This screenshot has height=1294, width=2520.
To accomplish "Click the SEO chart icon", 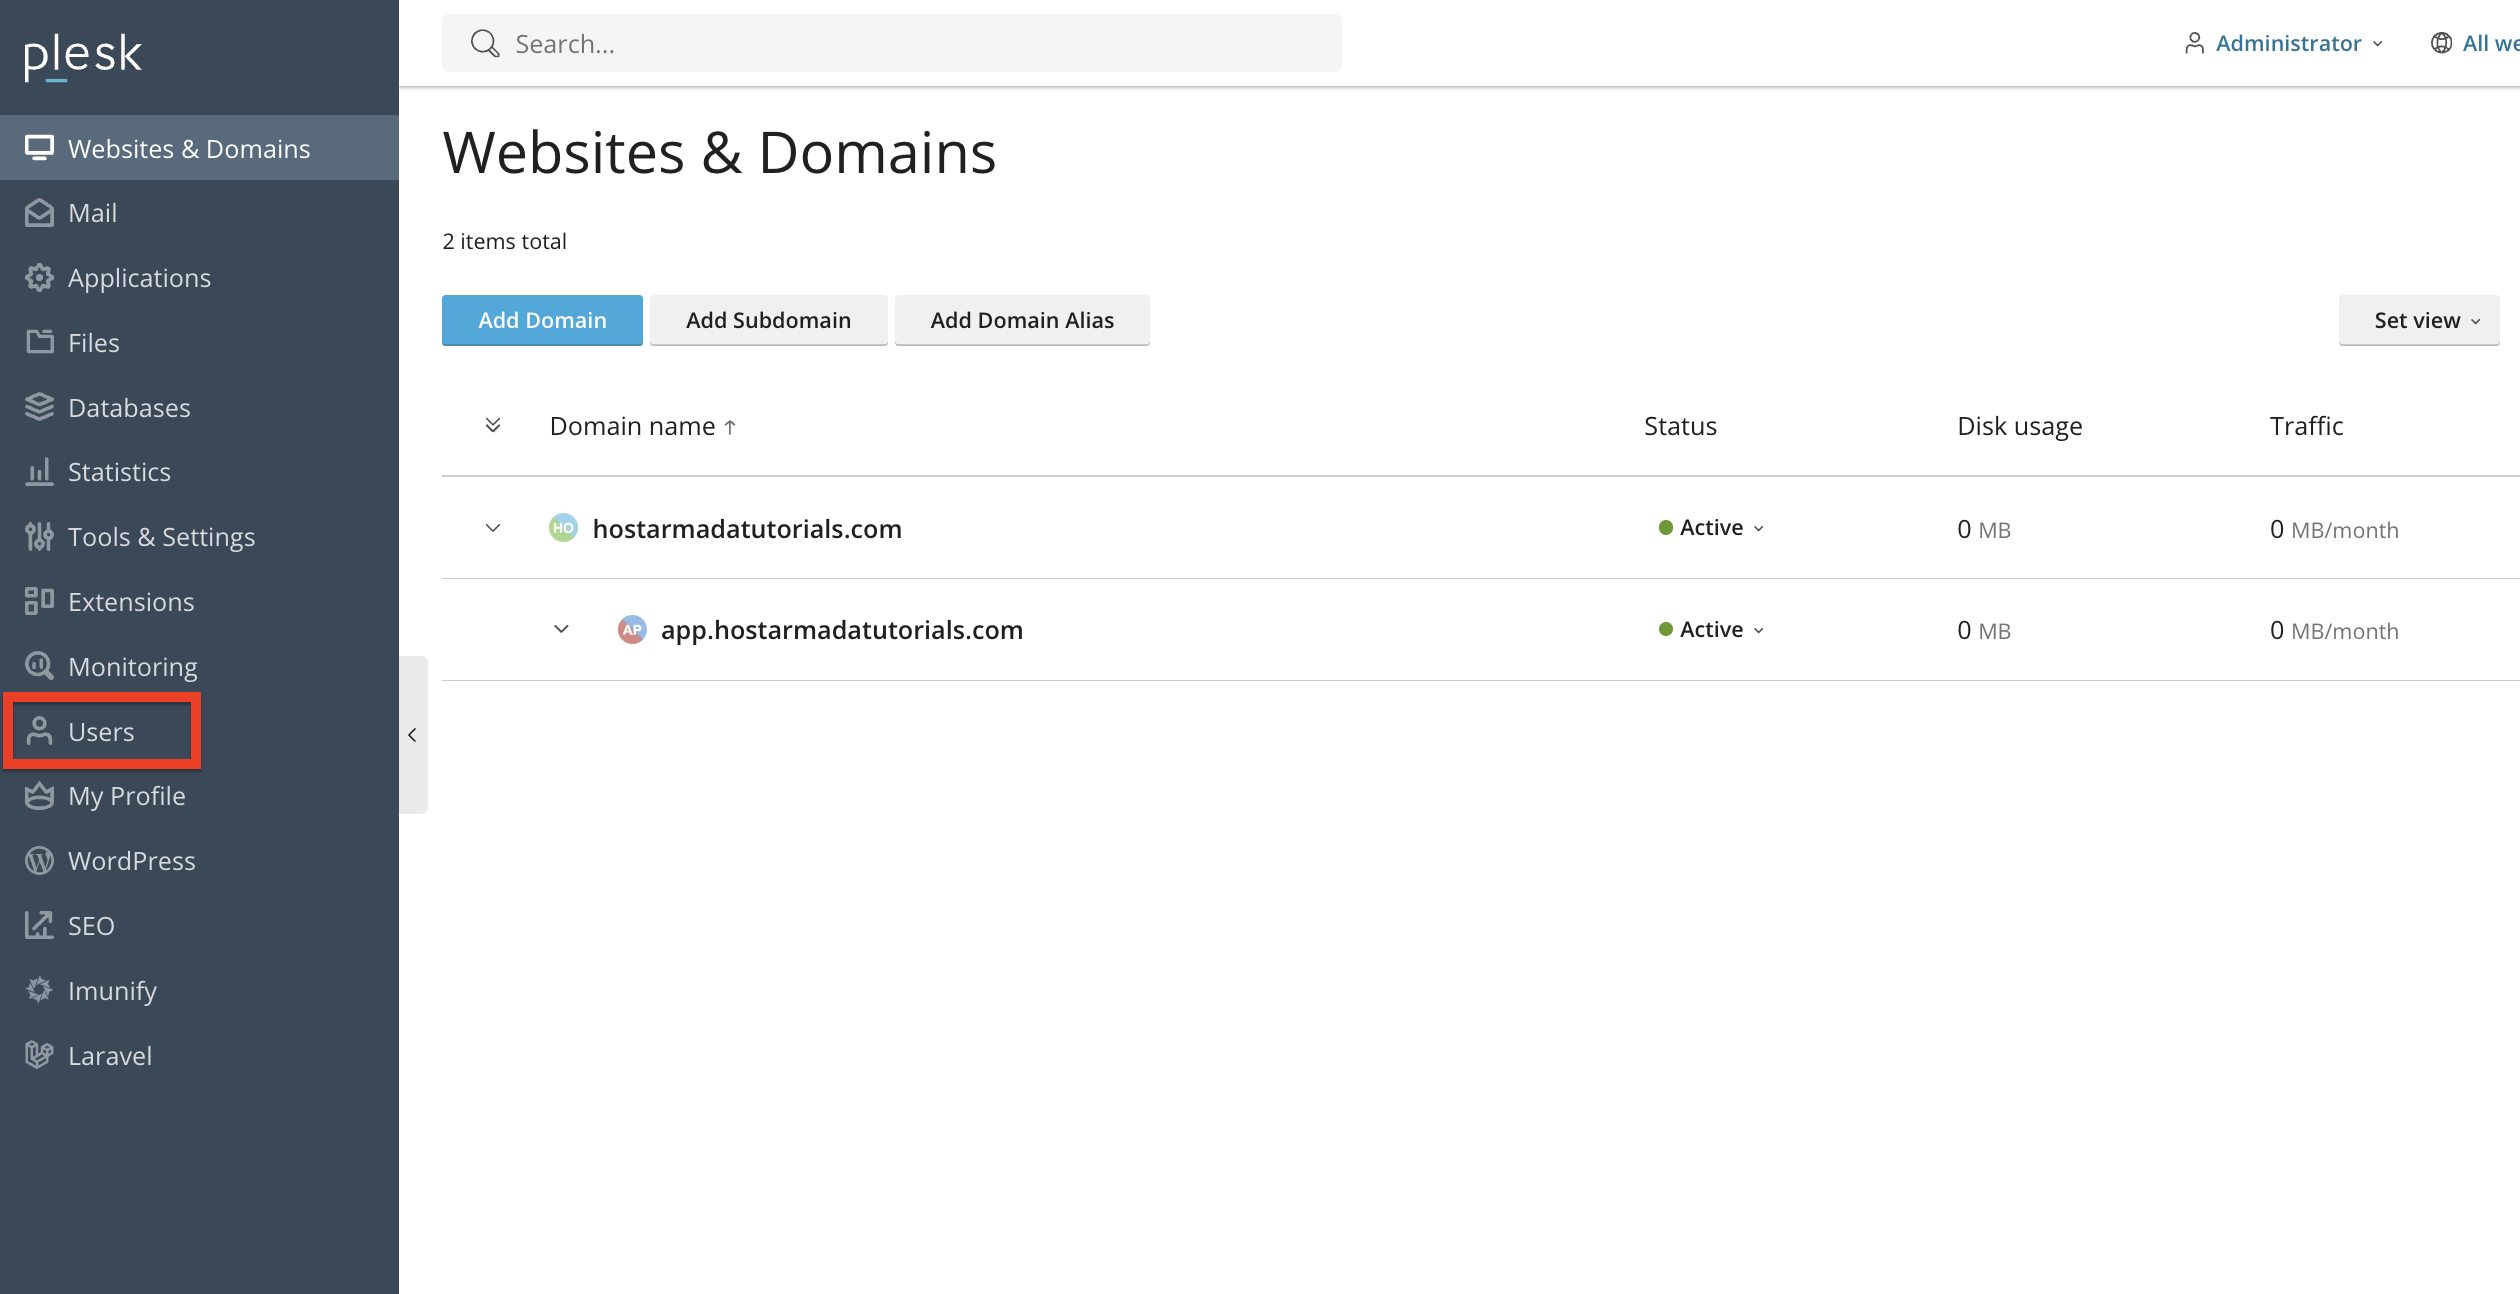I will point(39,925).
